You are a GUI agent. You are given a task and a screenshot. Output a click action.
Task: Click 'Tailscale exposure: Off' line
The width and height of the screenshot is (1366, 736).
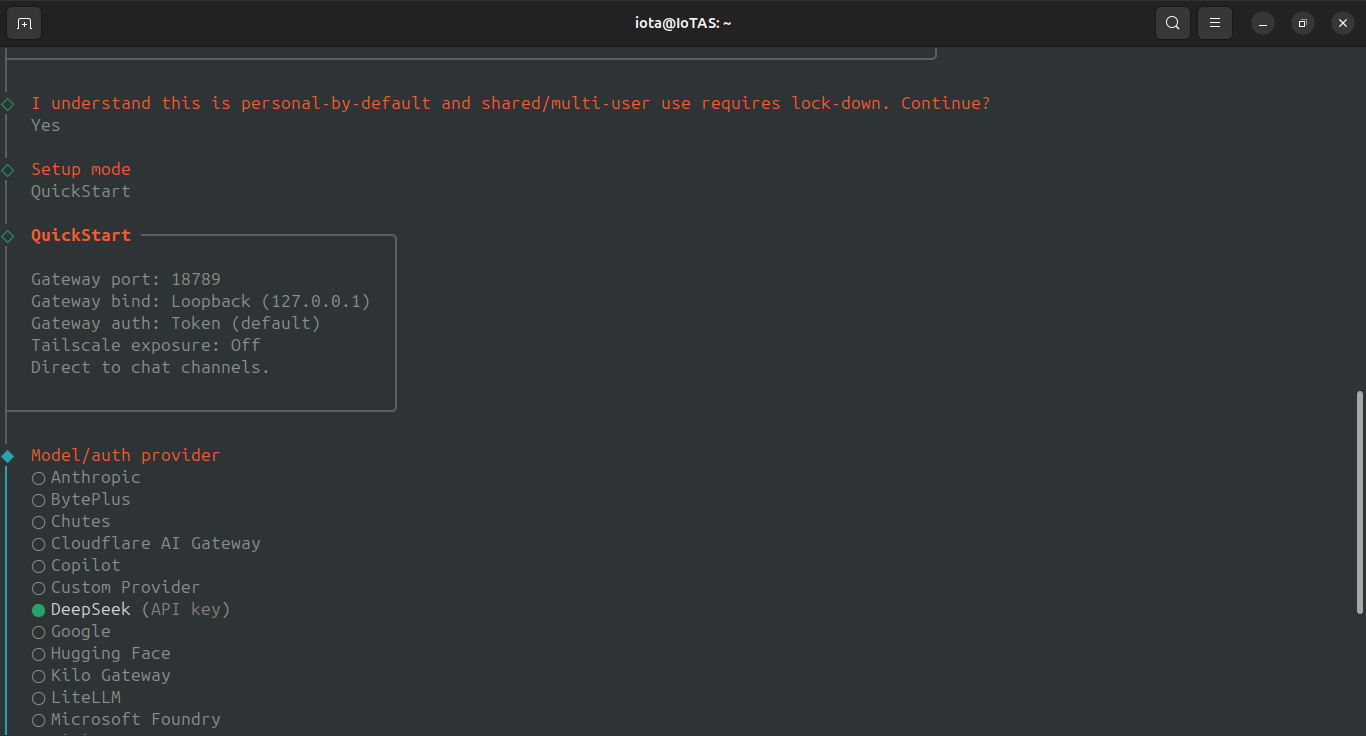[146, 345]
